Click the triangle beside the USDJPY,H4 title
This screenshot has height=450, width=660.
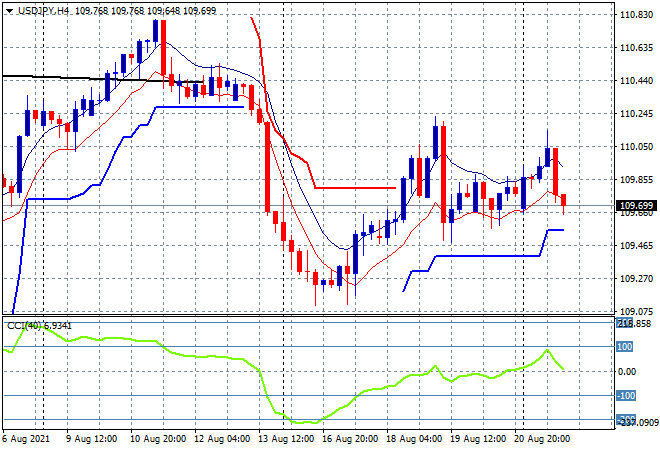[x=9, y=11]
